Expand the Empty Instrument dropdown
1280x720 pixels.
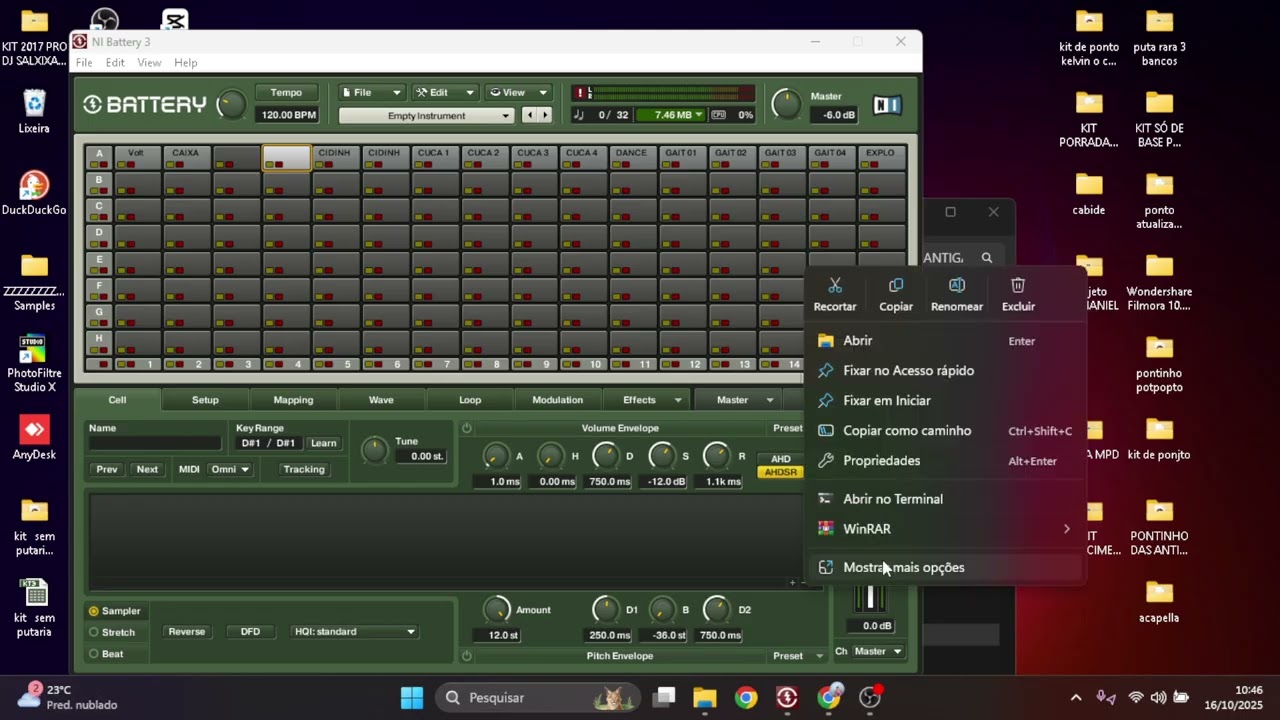tap(426, 116)
